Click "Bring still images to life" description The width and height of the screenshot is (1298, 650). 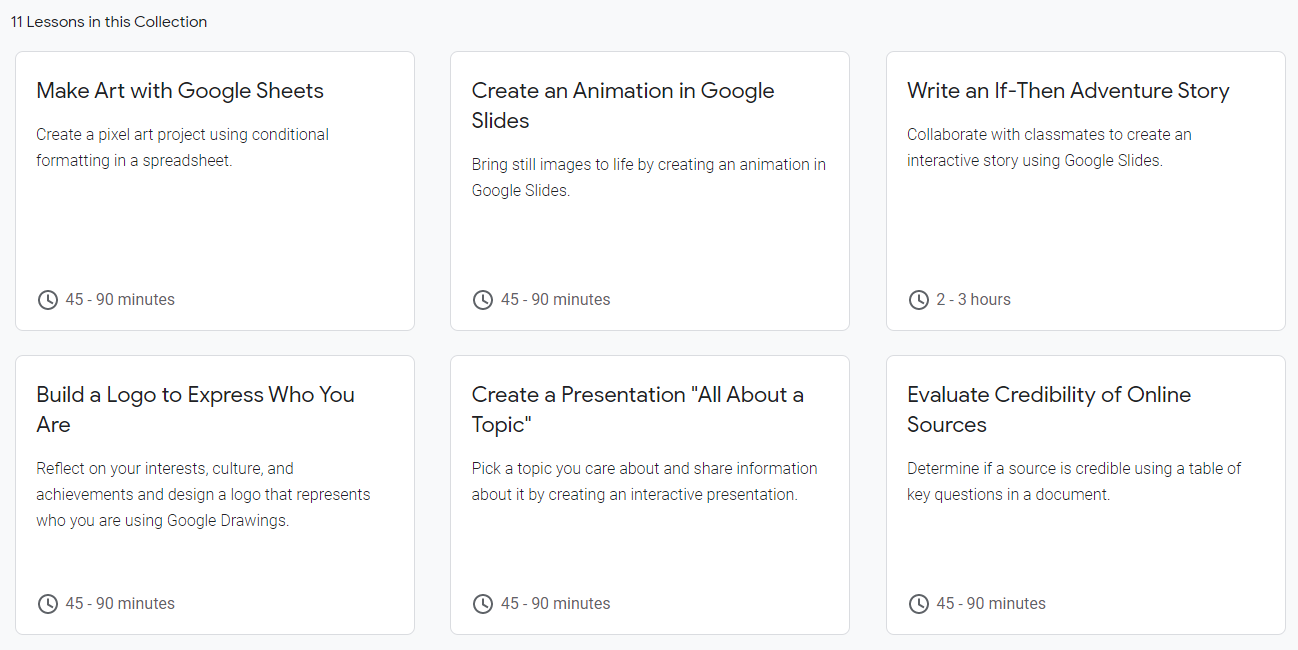click(x=649, y=177)
